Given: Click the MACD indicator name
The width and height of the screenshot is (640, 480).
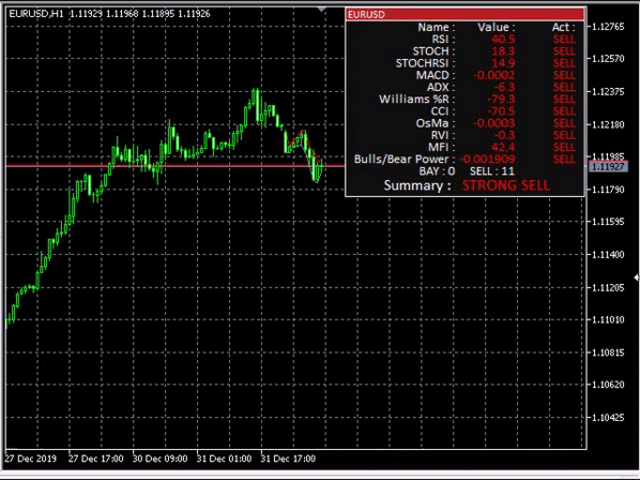Looking at the screenshot, I should [435, 75].
